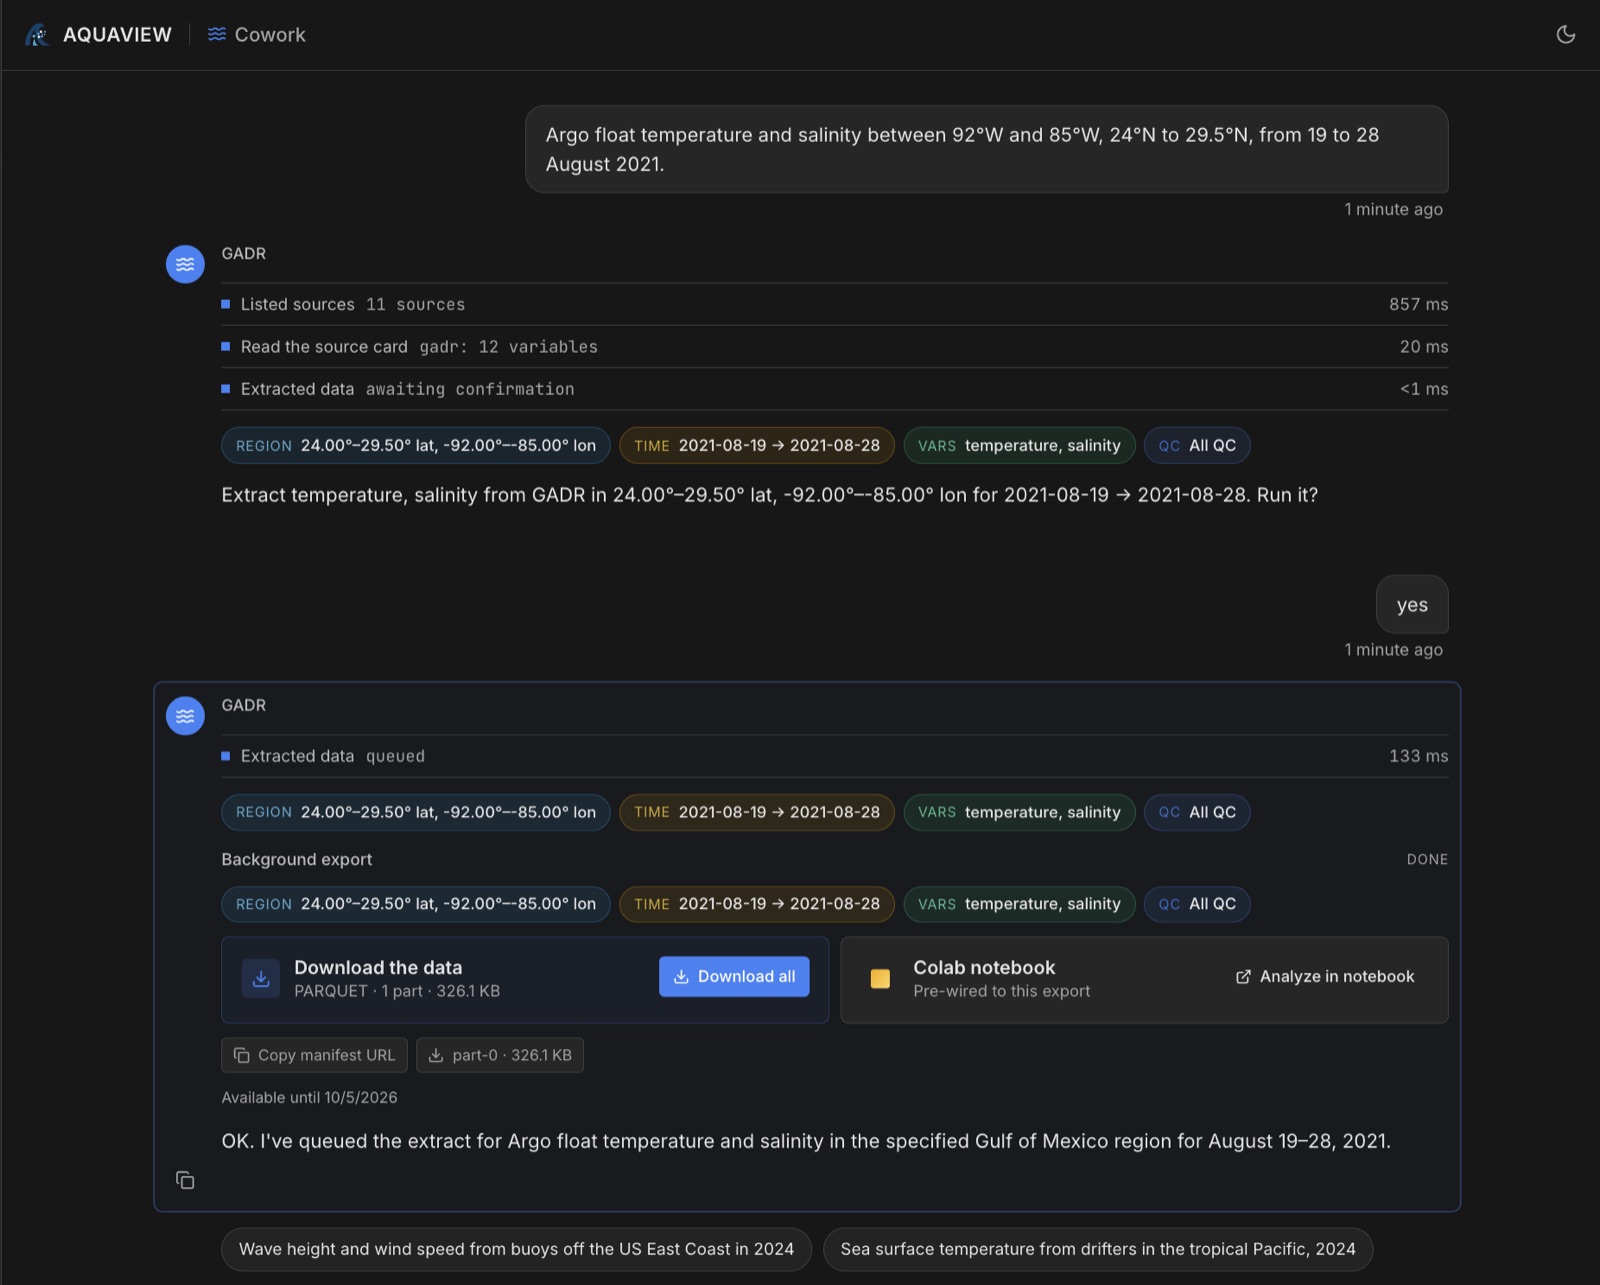The image size is (1600, 1285).
Task: Click the VARS chip under Background export
Action: point(1019,904)
